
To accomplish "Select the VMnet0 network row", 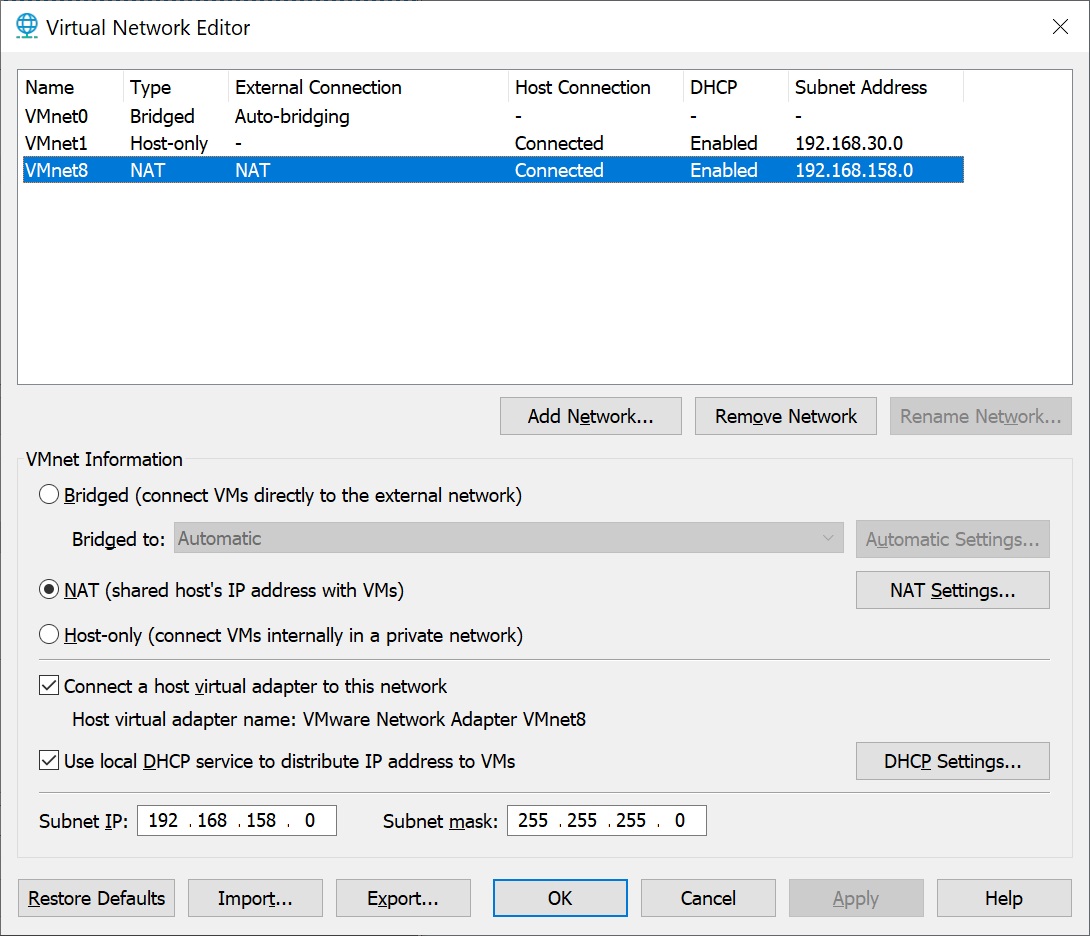I will 494,116.
